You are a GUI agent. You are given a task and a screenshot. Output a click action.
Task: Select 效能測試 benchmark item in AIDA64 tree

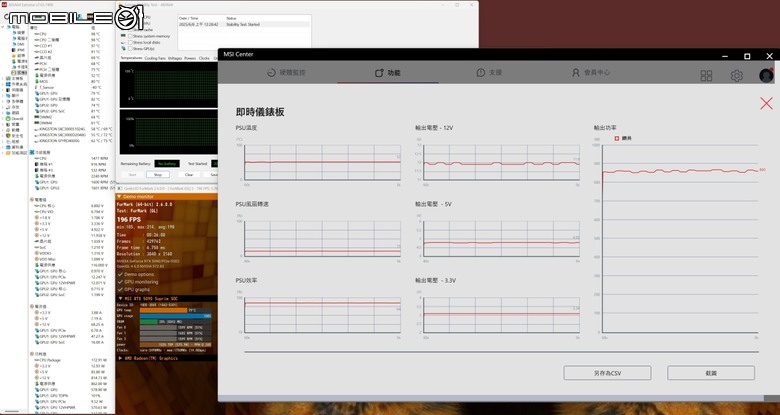[14, 153]
